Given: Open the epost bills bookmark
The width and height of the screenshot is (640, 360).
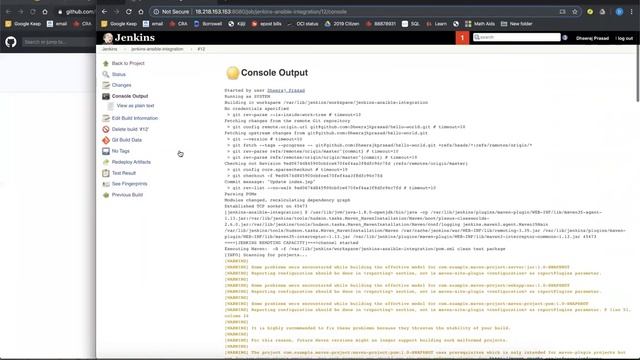Looking at the screenshot, I should point(267,24).
